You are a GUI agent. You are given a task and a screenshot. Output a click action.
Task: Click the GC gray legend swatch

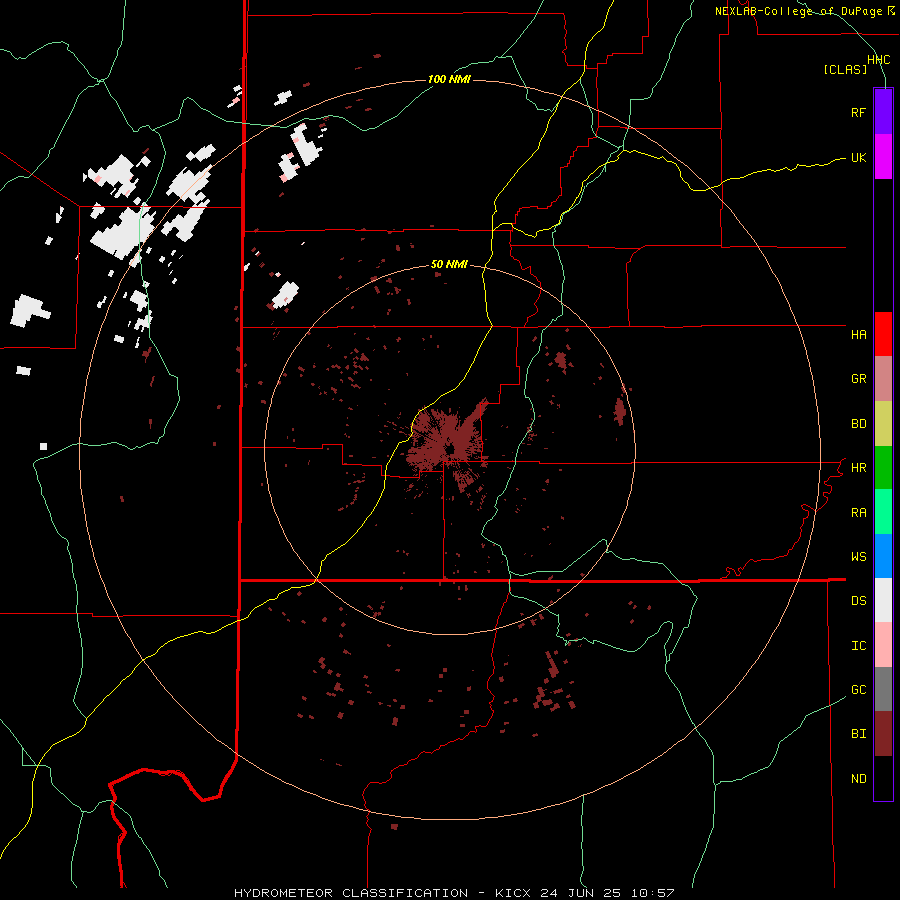(x=883, y=689)
